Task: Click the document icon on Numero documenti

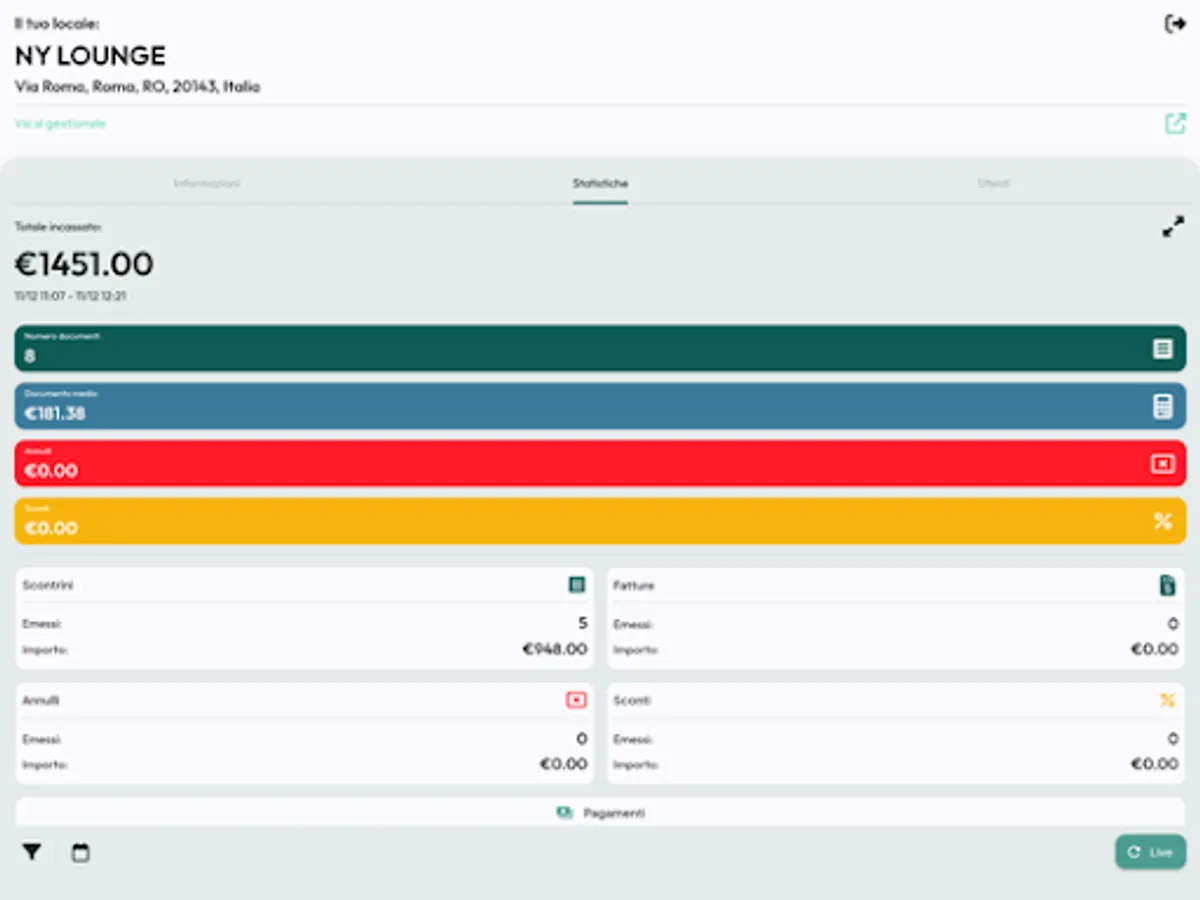Action: point(1164,347)
